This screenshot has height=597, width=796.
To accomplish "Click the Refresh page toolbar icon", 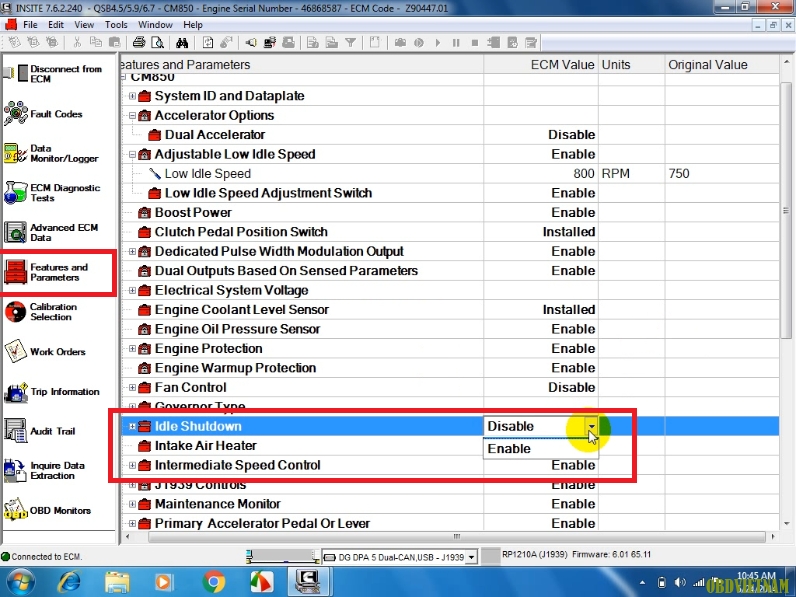I will (x=208, y=43).
